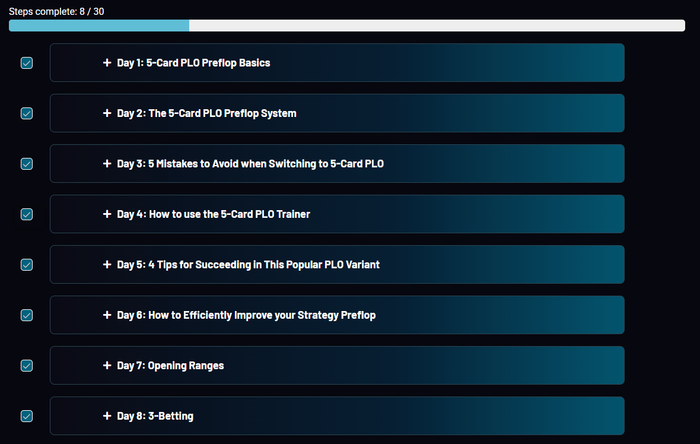
Task: Toggle the Day 3 completion checkbox
Action: pos(27,164)
